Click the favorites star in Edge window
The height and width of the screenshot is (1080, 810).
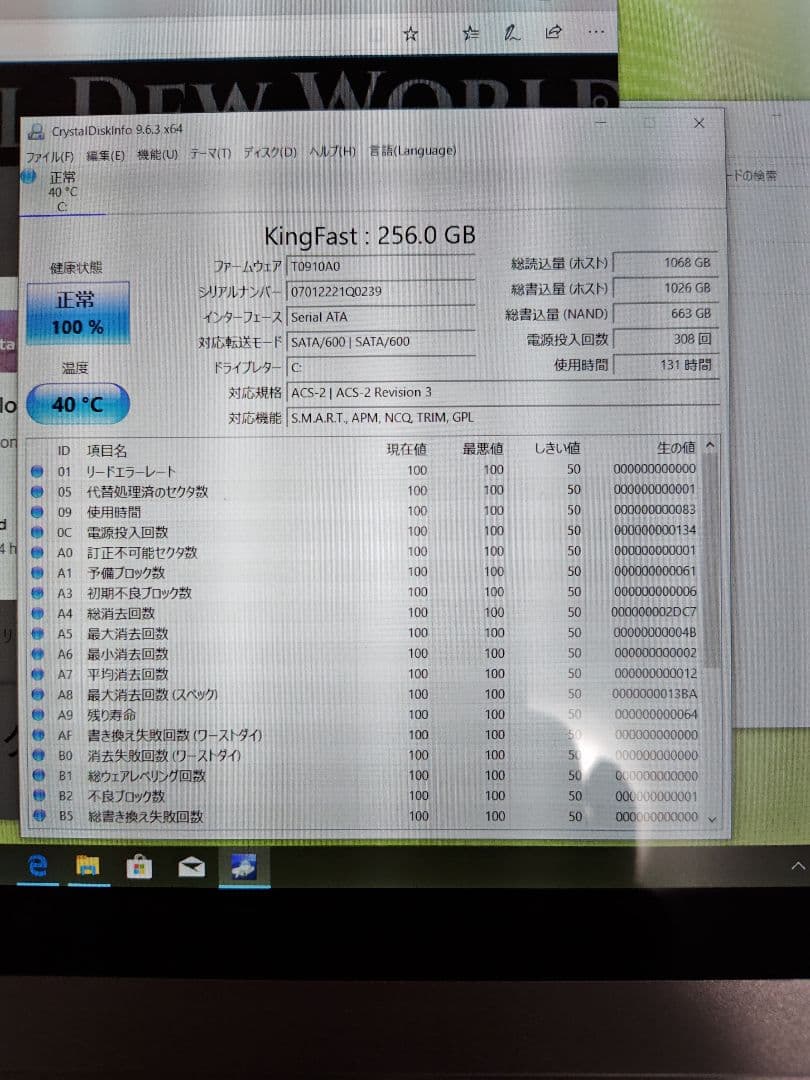(x=411, y=33)
